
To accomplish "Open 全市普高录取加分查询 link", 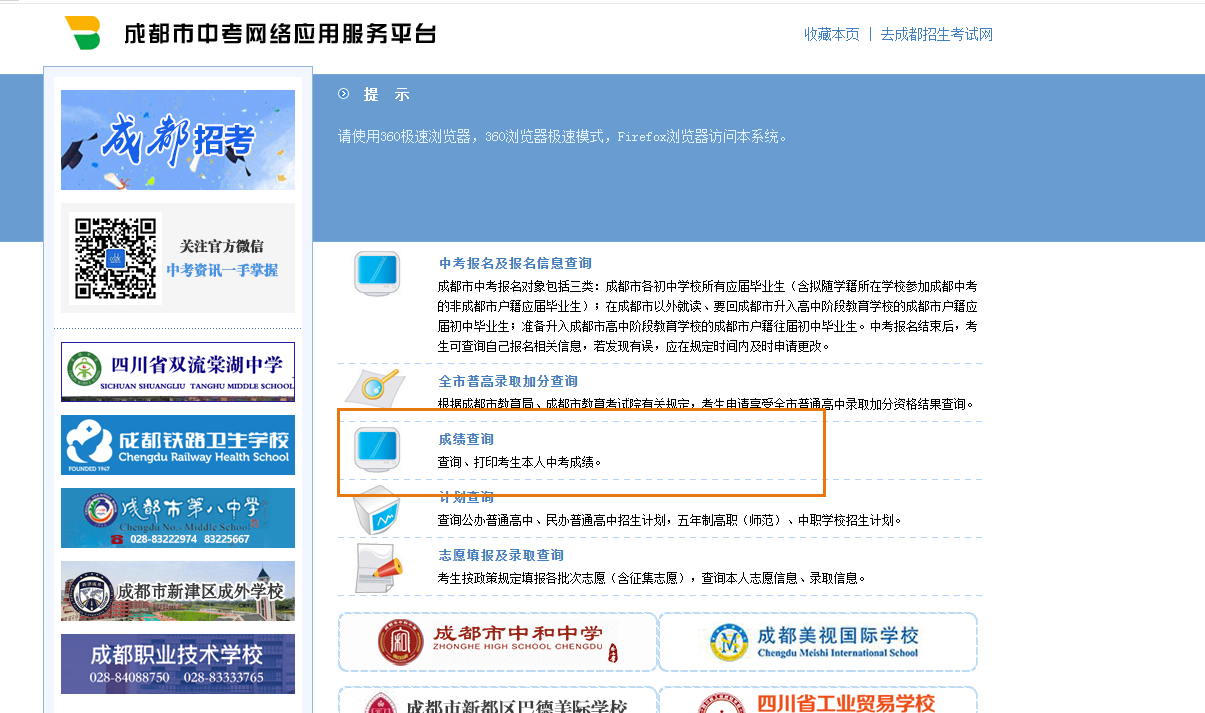I will coord(508,381).
